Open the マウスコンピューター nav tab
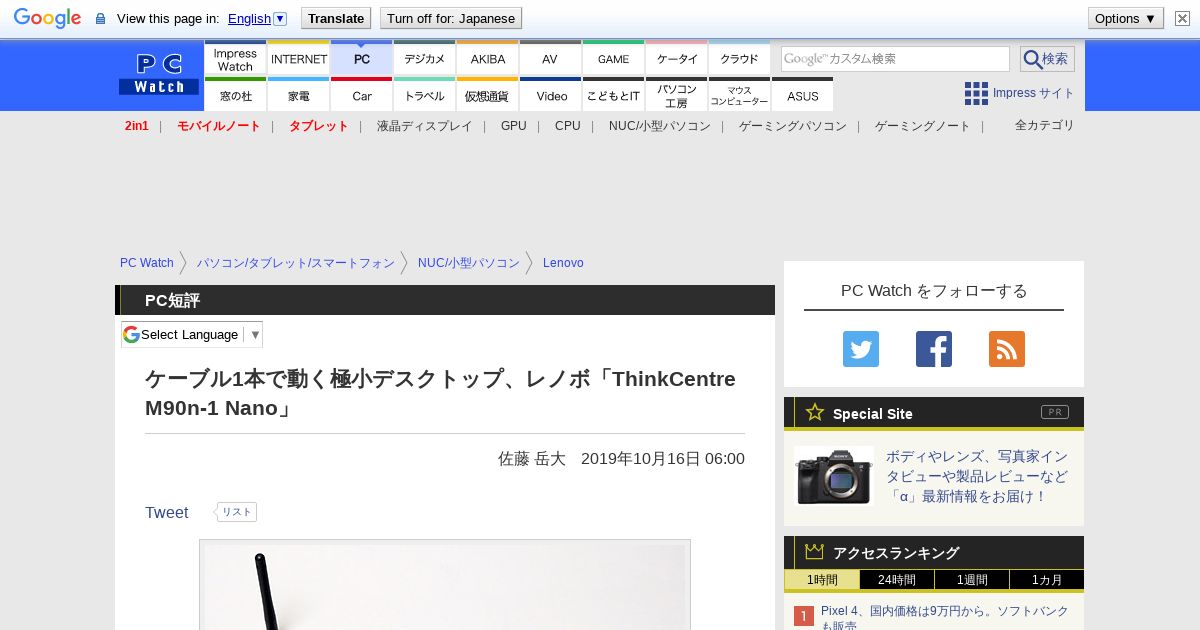The height and width of the screenshot is (630, 1200). [740, 95]
